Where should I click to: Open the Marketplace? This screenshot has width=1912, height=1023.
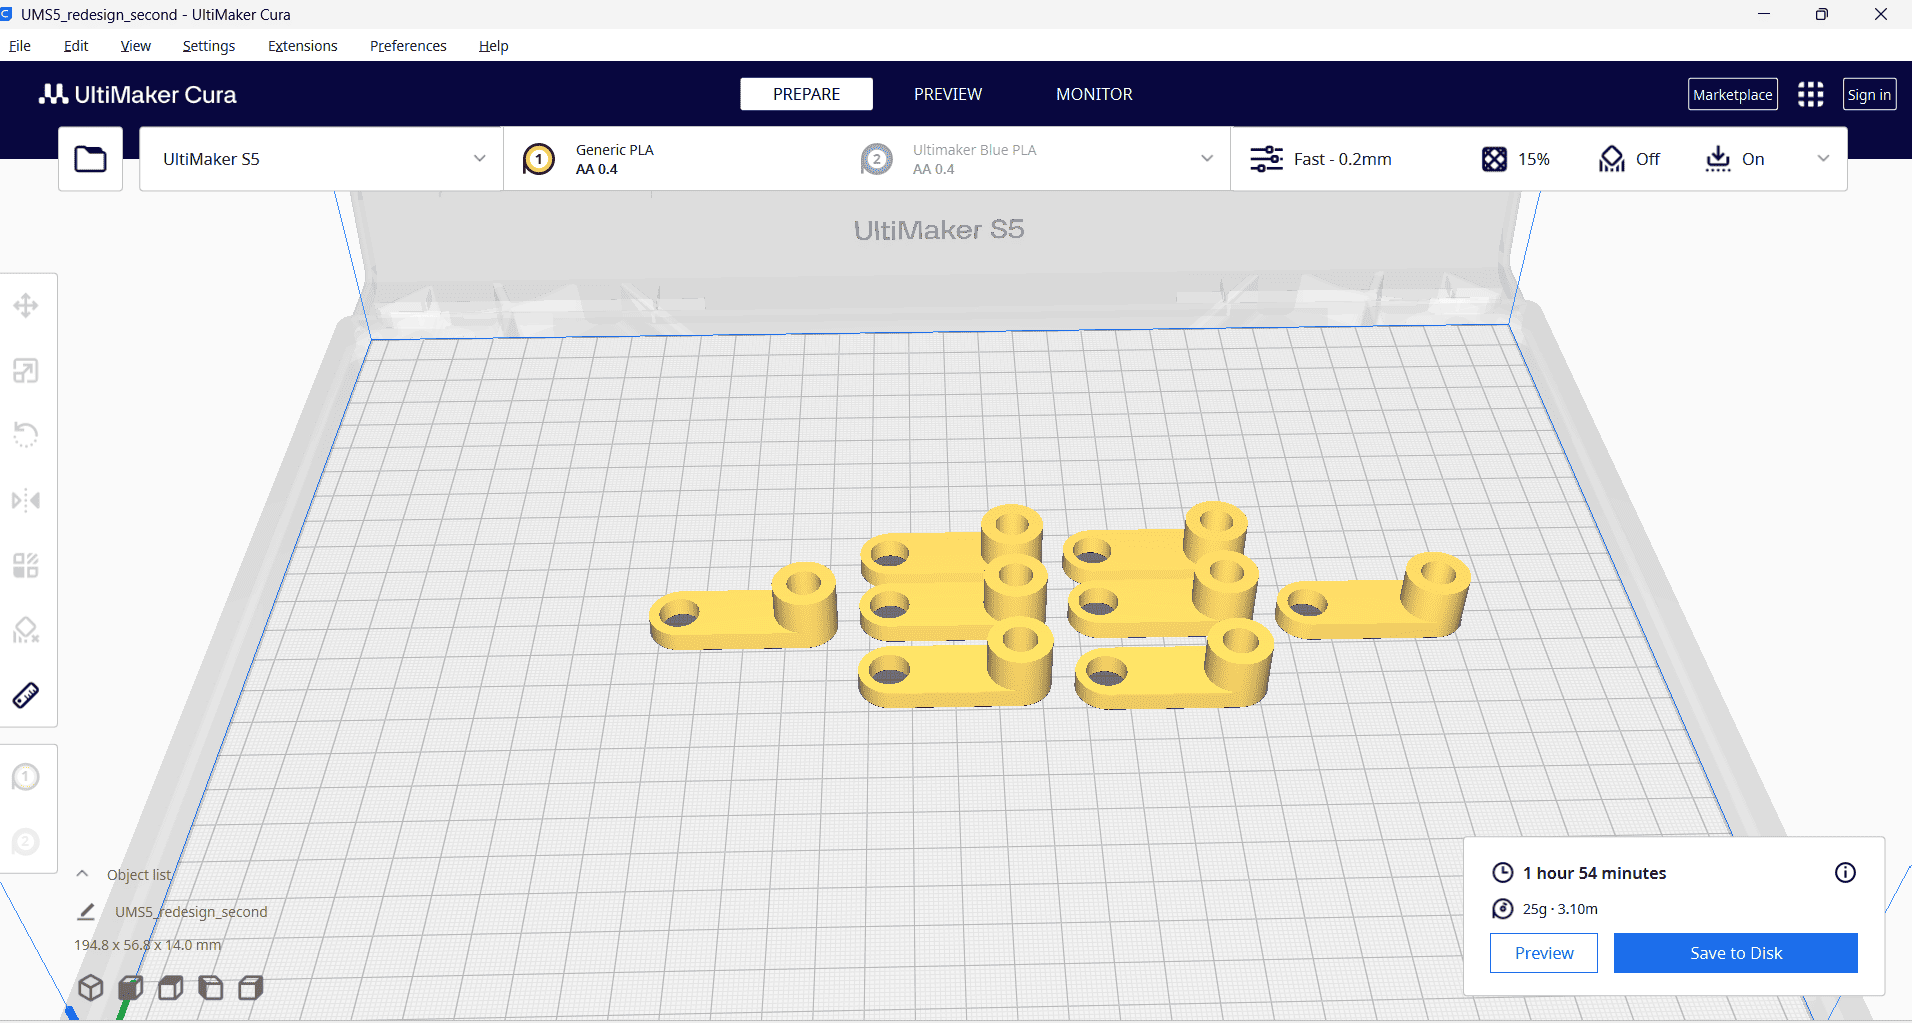(x=1732, y=95)
